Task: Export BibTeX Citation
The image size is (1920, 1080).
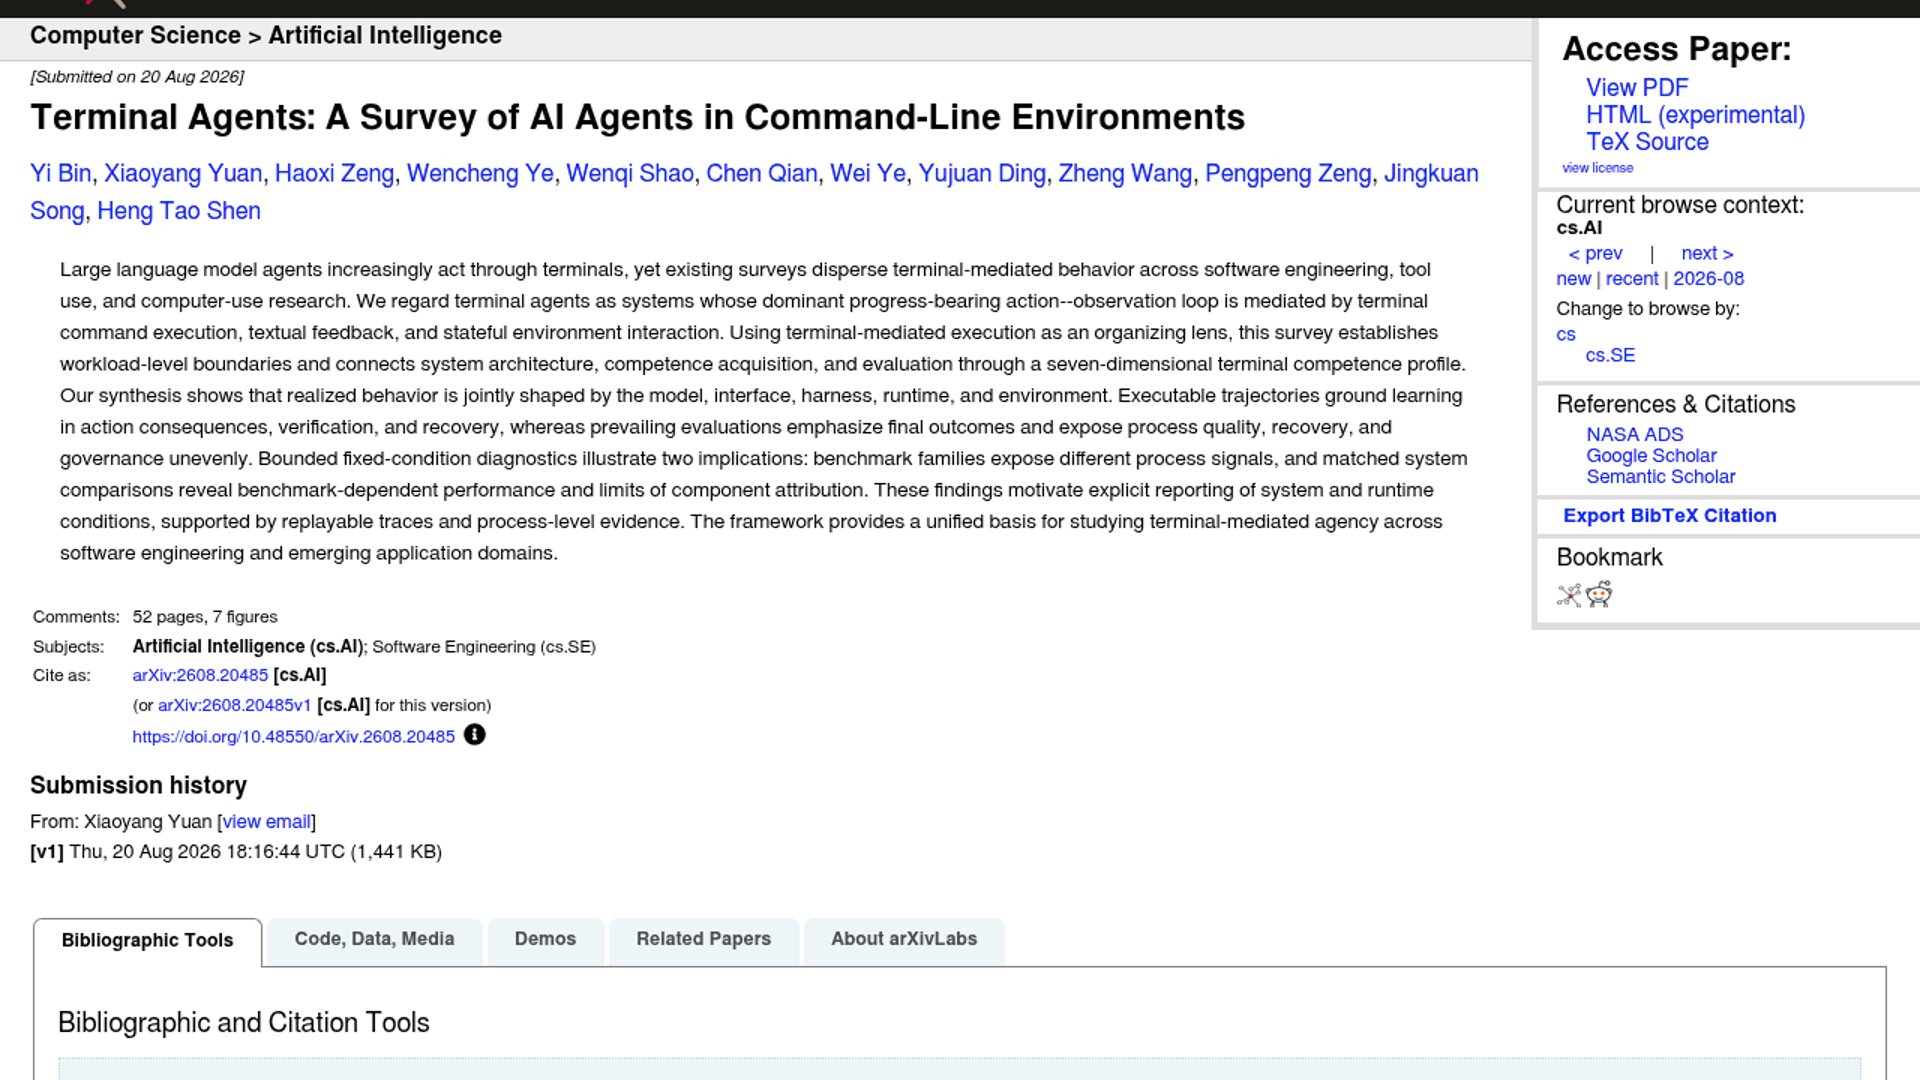Action: [1669, 516]
